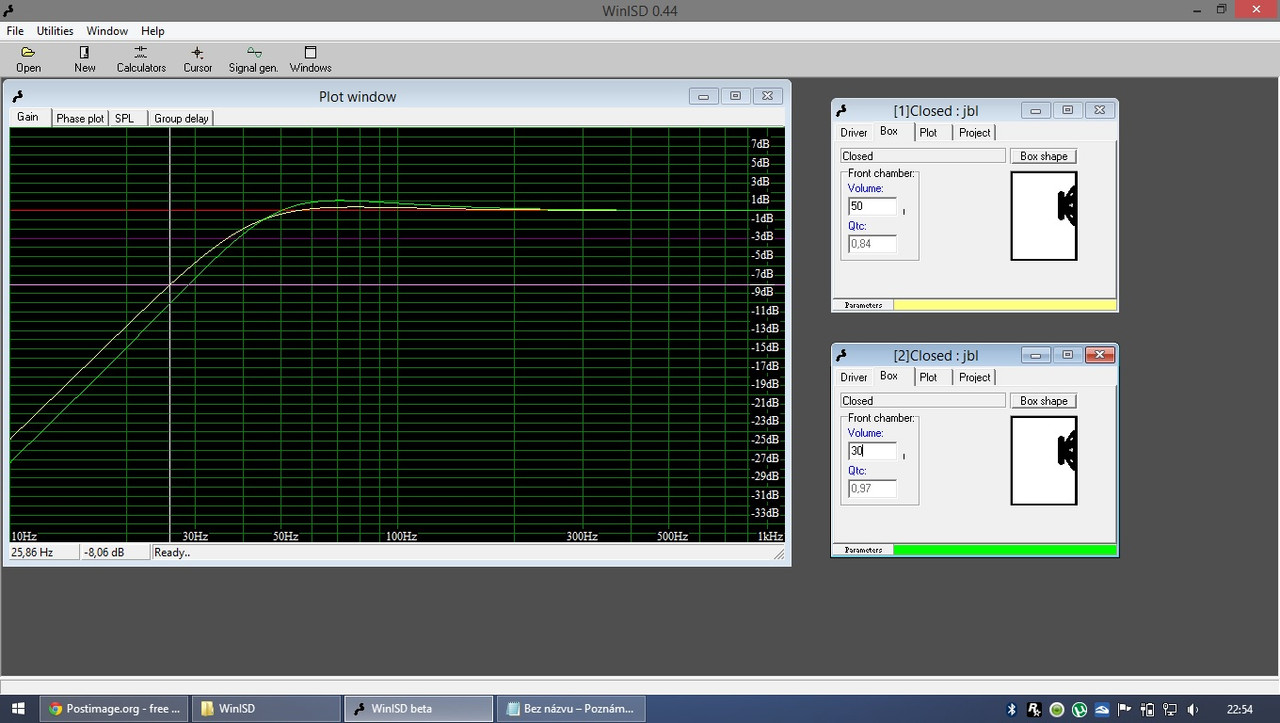Create a new project with New icon
The image size is (1280, 723).
click(x=85, y=59)
